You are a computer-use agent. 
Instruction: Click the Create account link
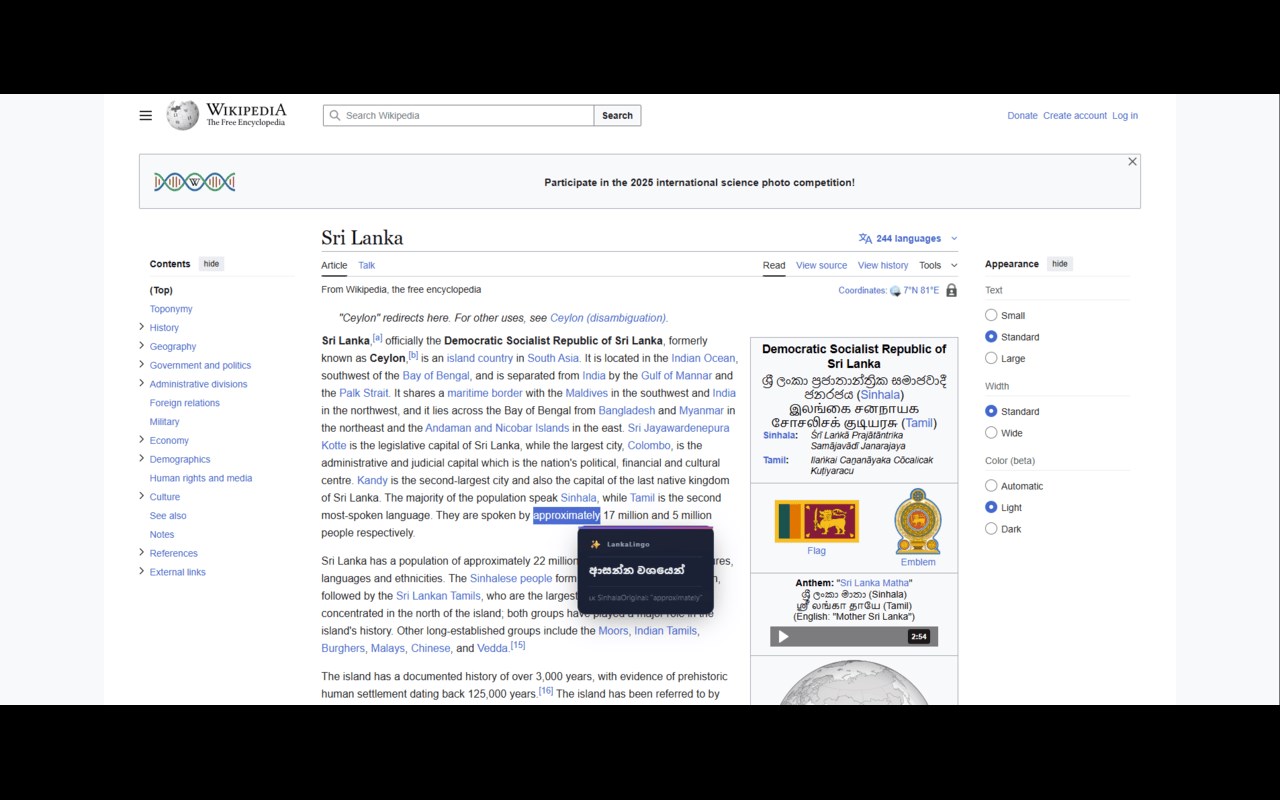(1075, 116)
